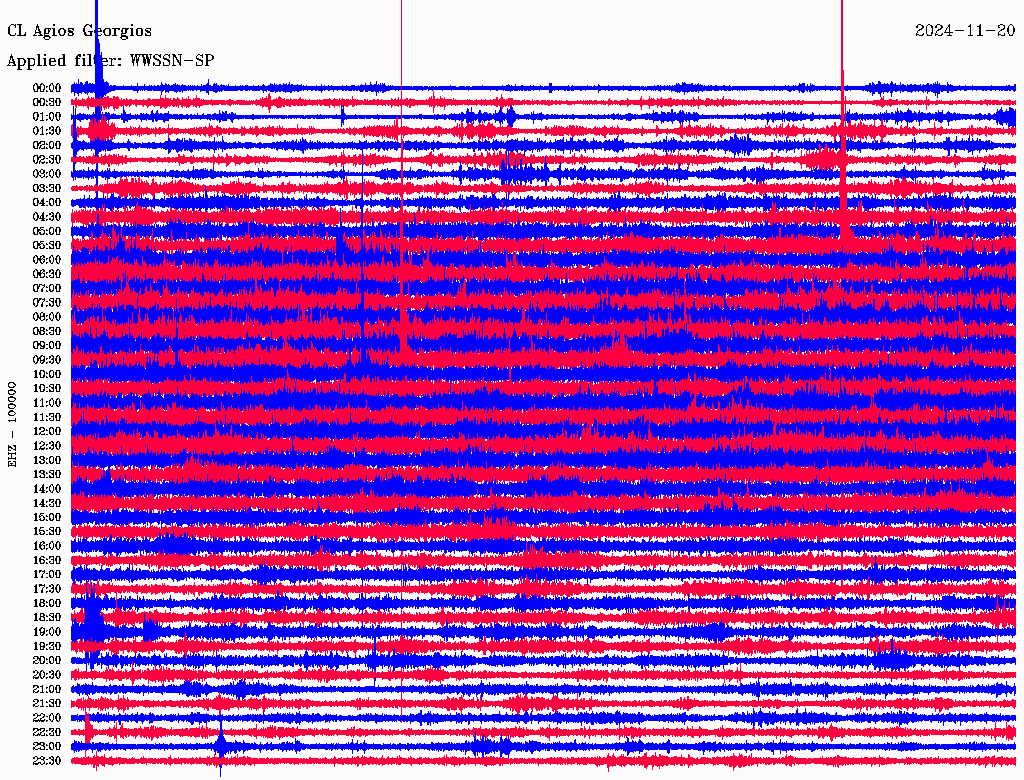Select the 19:00 time row label

coord(47,632)
